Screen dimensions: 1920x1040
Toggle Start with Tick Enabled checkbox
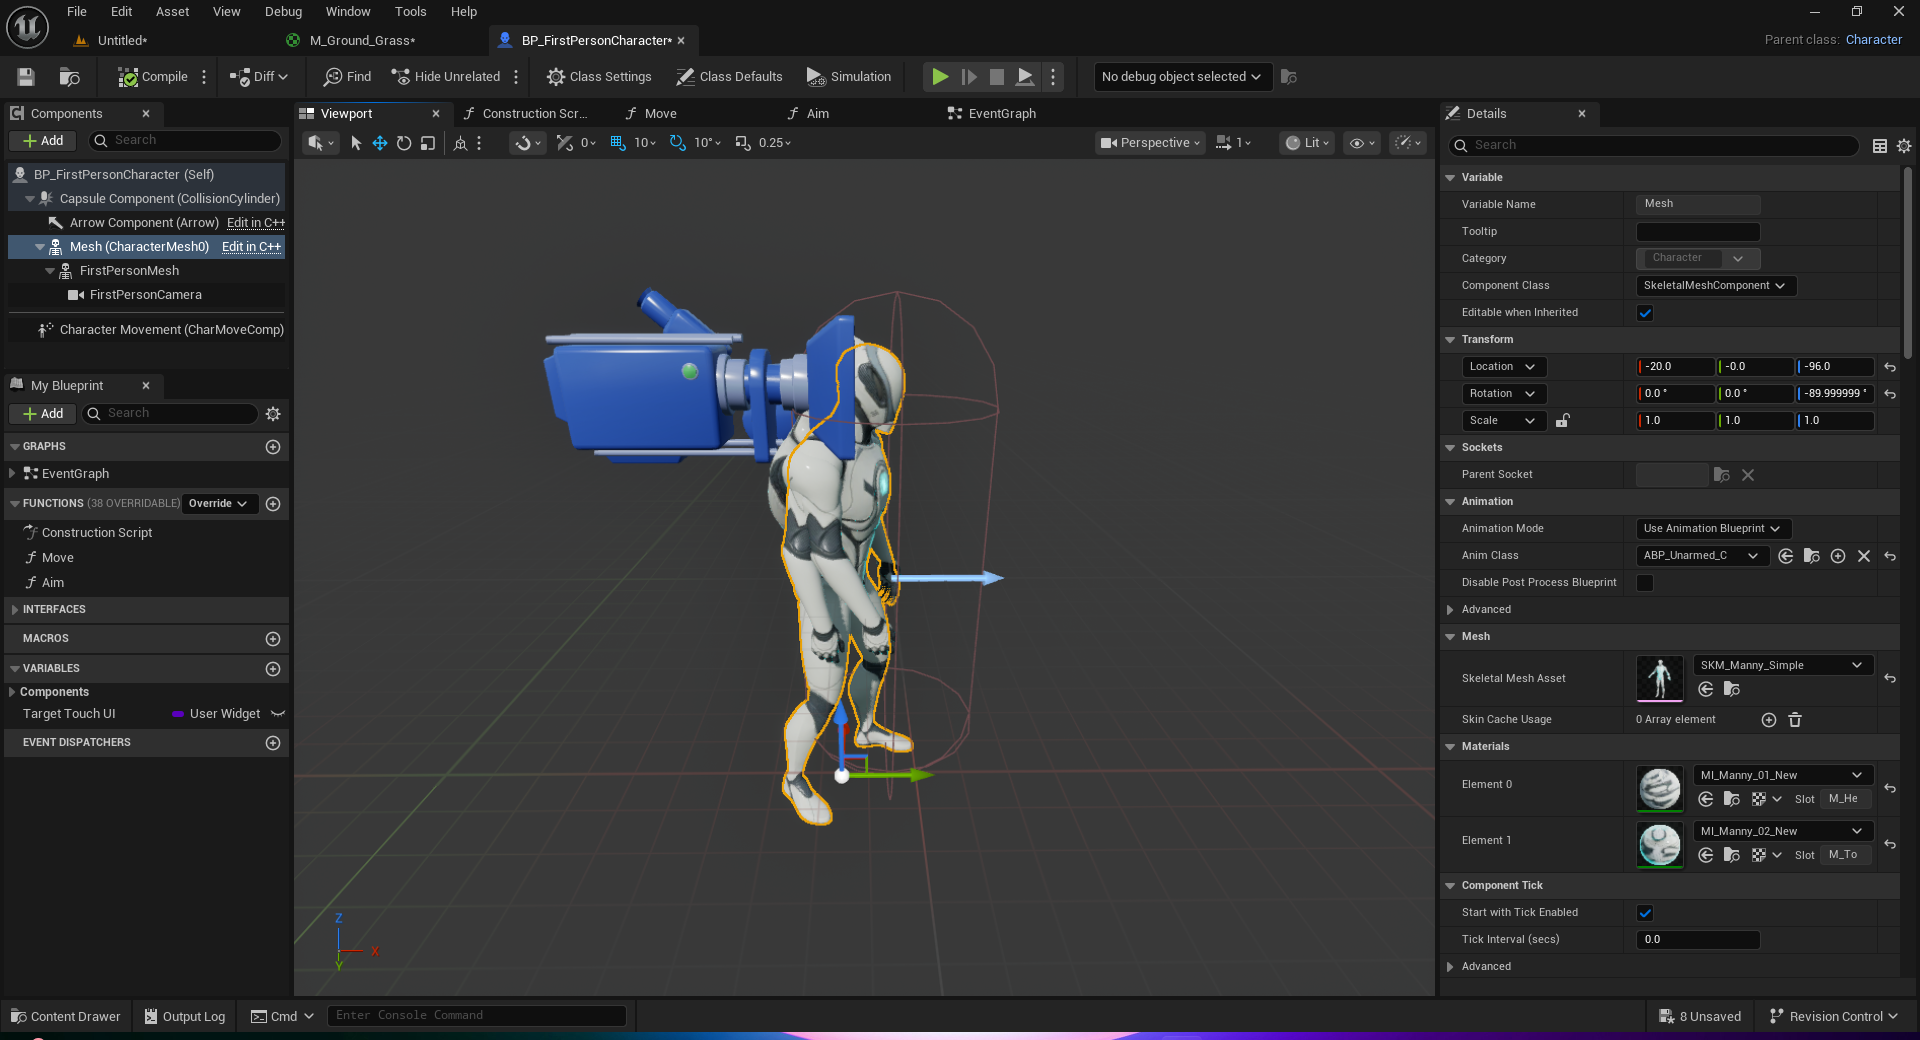tap(1645, 913)
